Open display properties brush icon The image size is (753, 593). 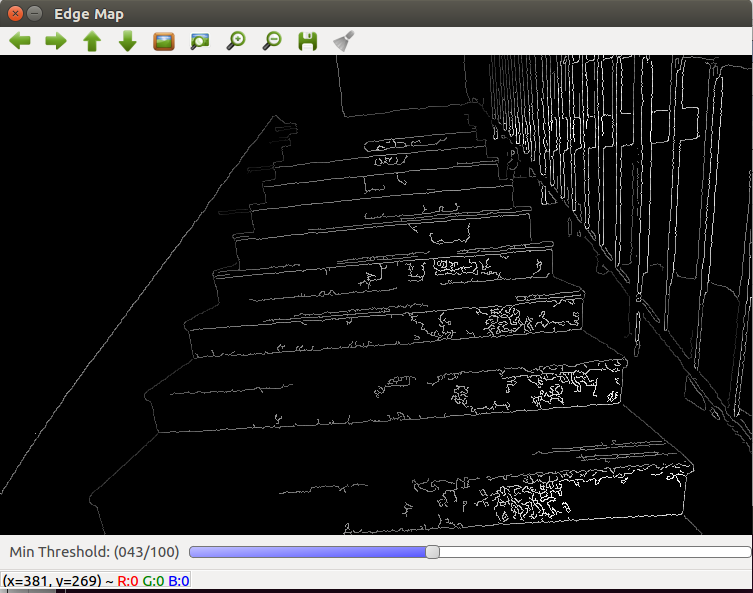point(344,41)
